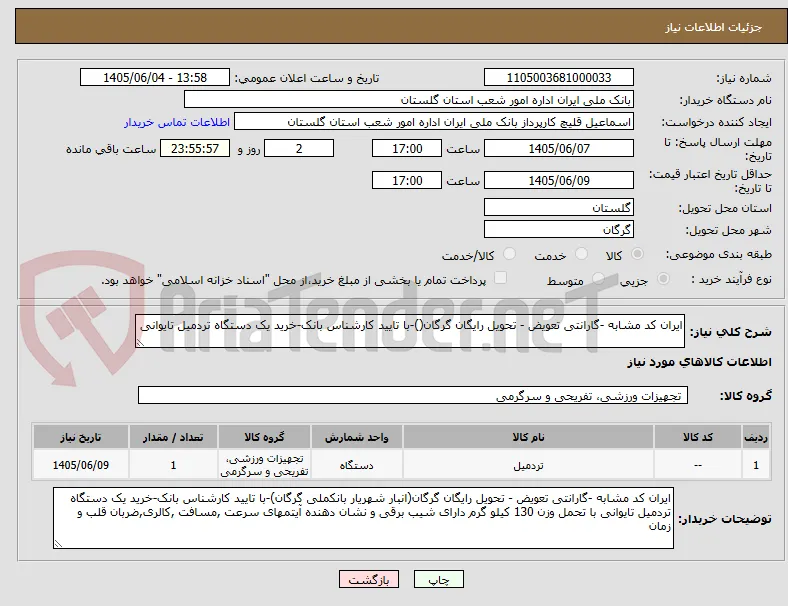
Task: Click the request creator name field
Action: click(434, 122)
